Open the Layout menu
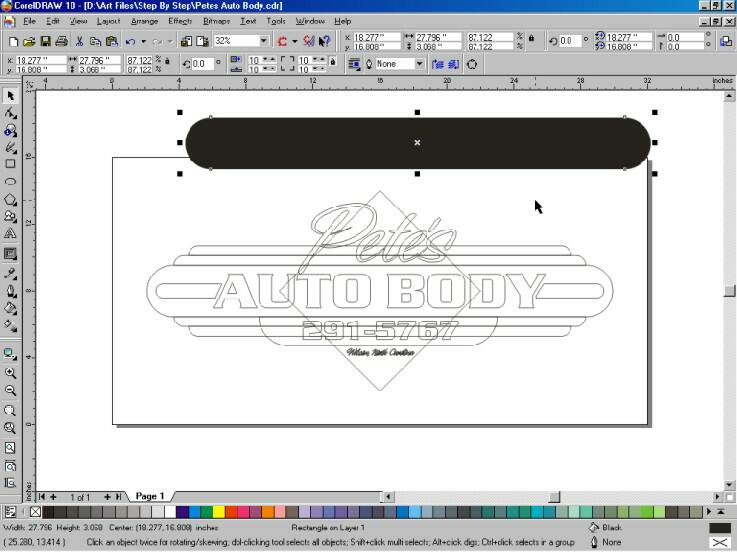Image resolution: width=737 pixels, height=552 pixels. coord(109,21)
